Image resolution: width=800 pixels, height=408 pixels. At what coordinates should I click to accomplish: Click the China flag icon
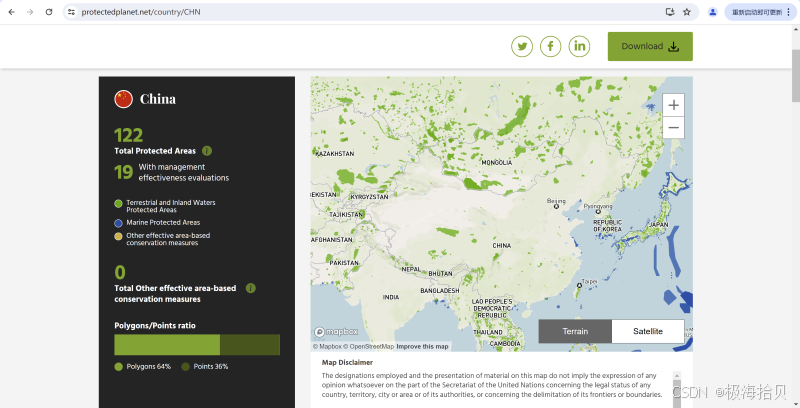(123, 99)
